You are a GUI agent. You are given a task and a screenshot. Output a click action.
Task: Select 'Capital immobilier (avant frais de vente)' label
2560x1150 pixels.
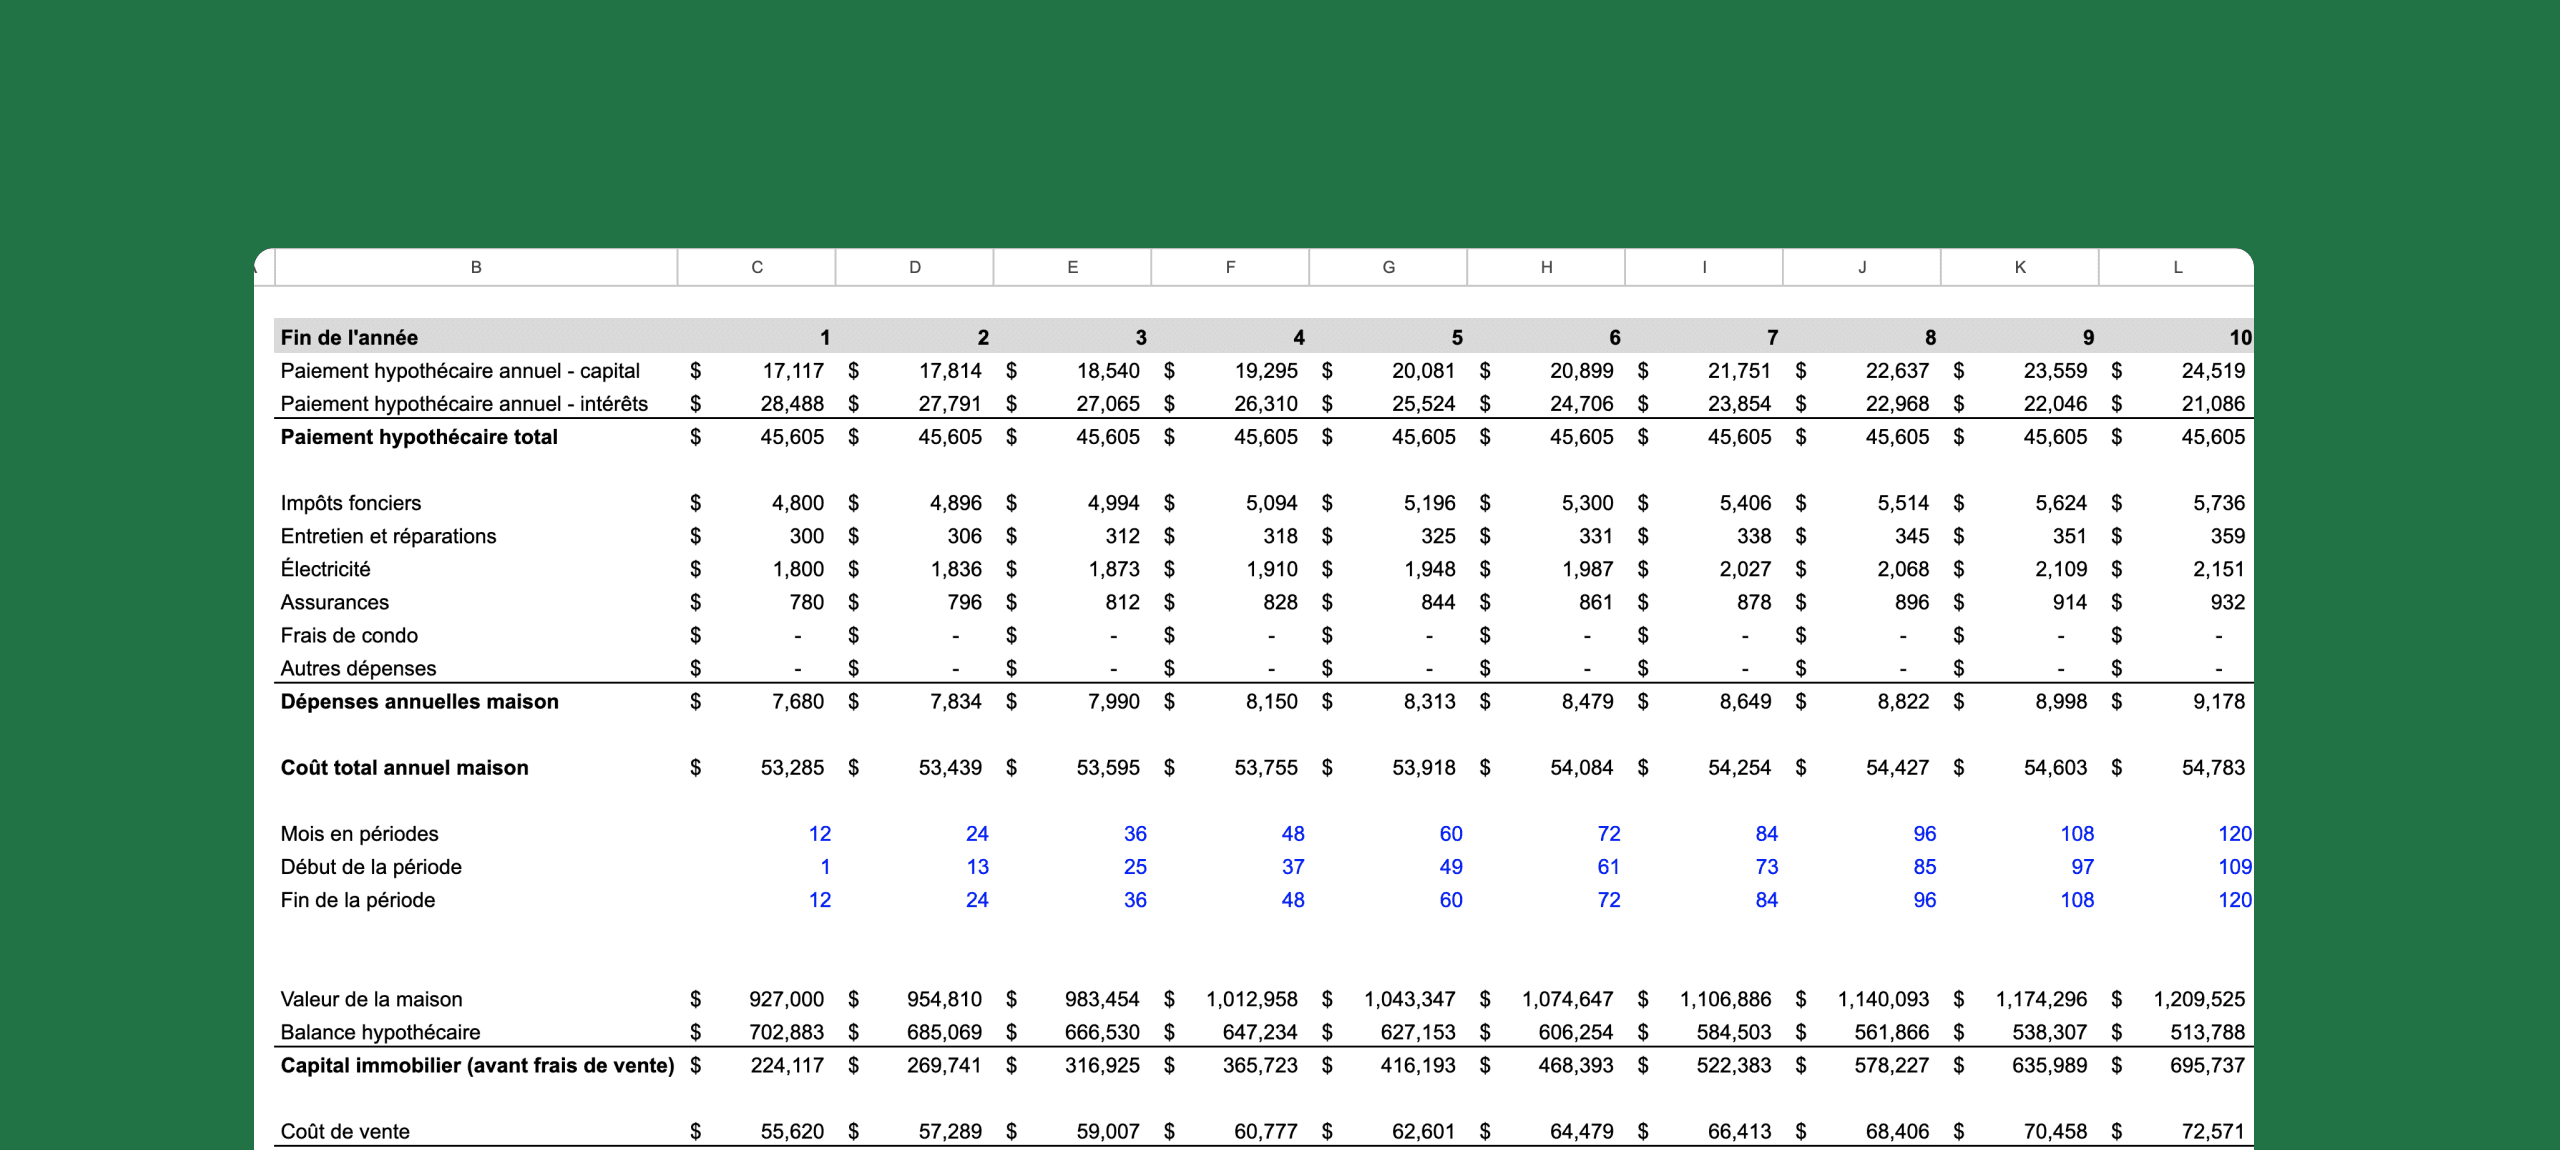click(477, 1065)
